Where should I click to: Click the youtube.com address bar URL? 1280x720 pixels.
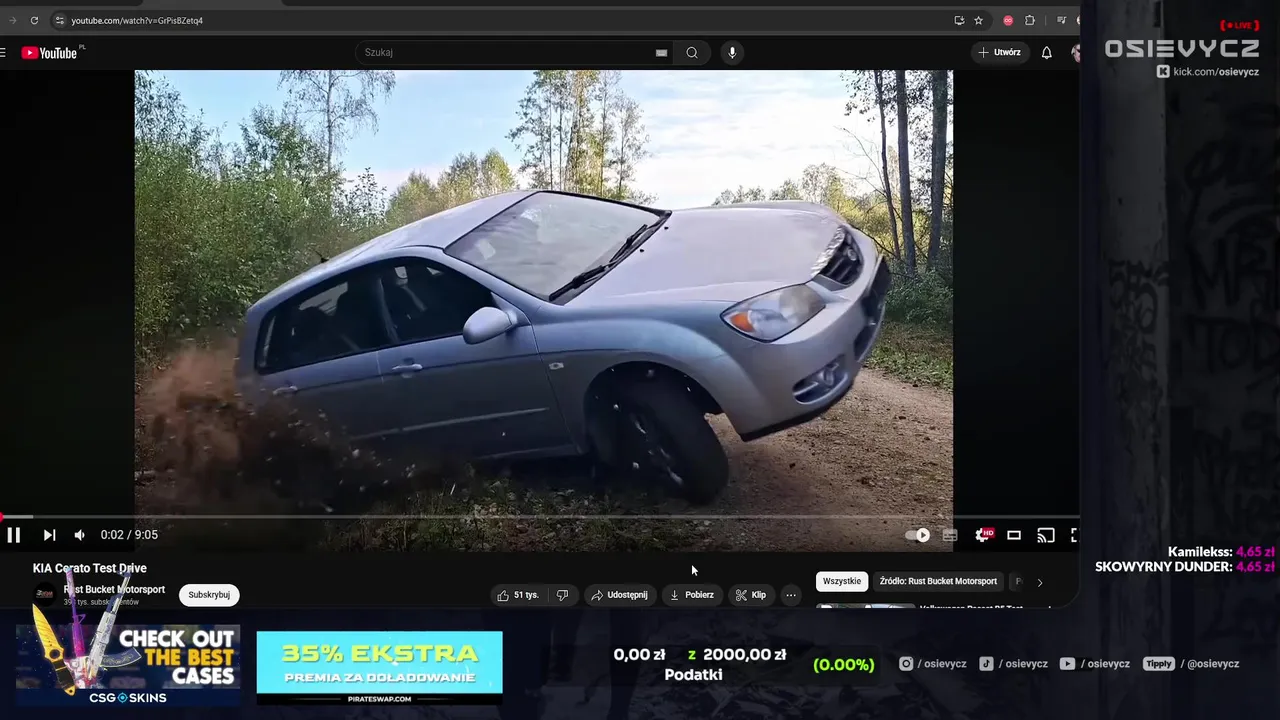click(137, 20)
